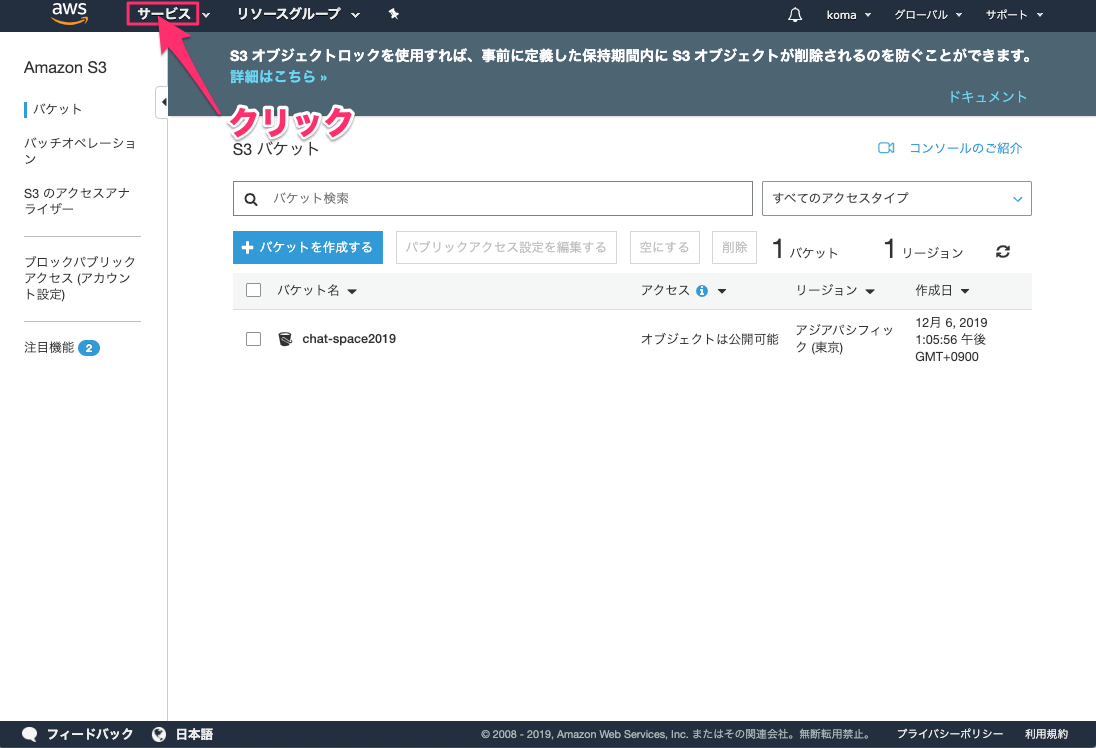The image size is (1096, 748).
Task: Click the バケットを作成する button
Action: [308, 247]
